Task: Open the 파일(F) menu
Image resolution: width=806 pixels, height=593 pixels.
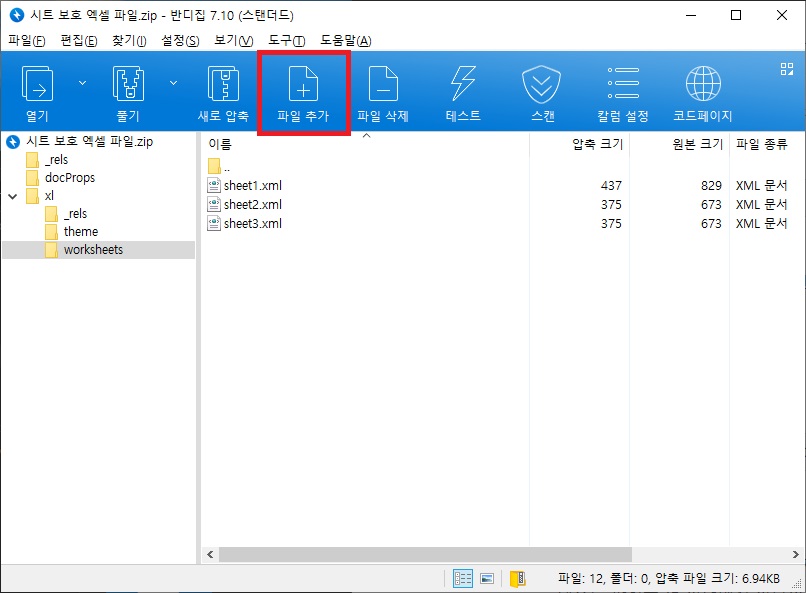Action: click(x=27, y=41)
